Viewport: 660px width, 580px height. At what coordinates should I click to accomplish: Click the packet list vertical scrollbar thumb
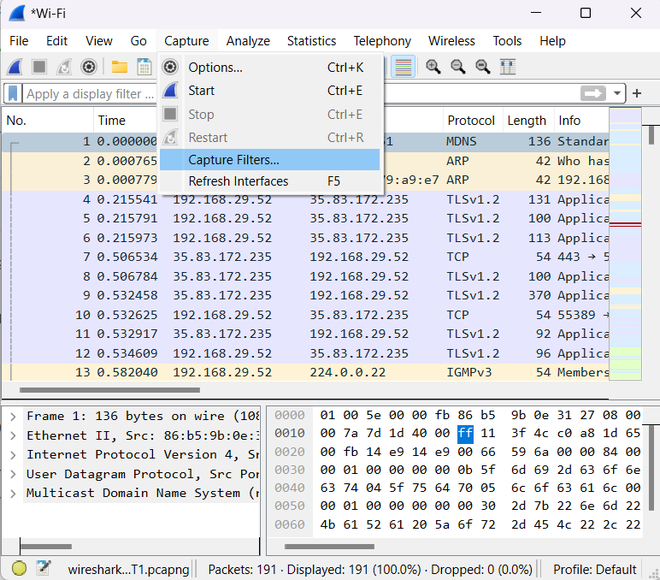pos(651,136)
